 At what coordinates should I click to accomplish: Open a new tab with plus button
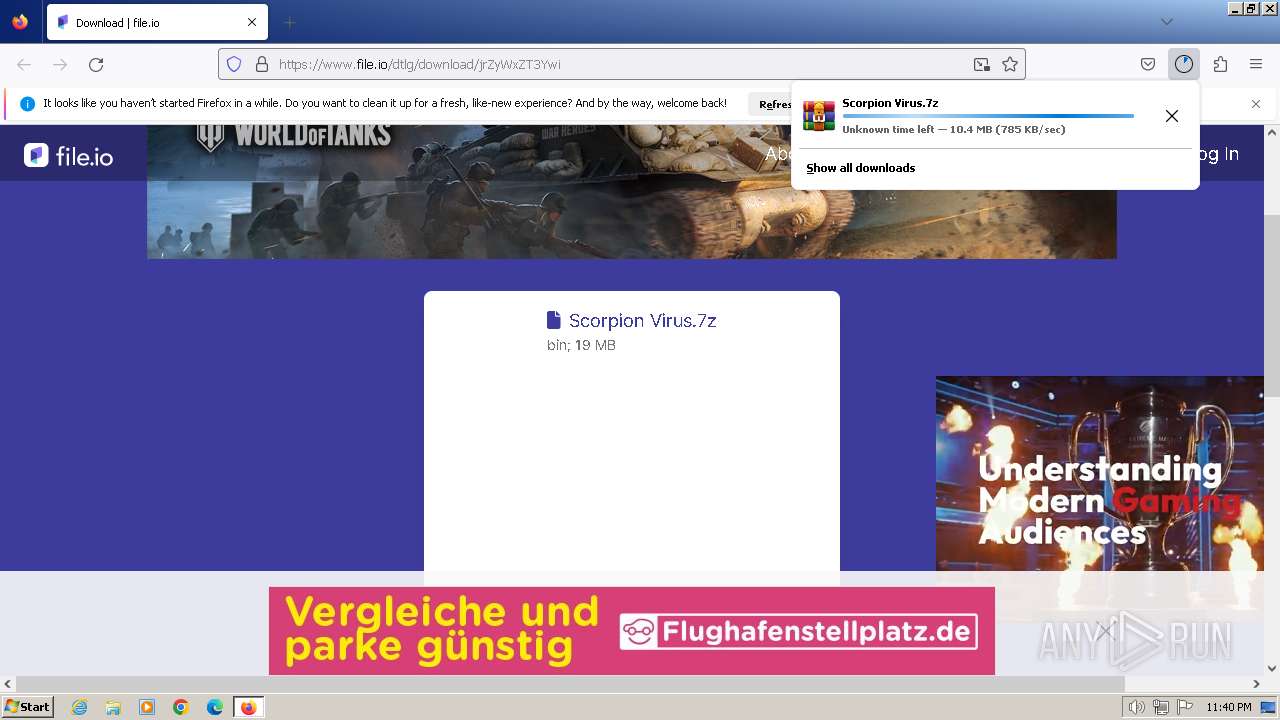click(289, 22)
